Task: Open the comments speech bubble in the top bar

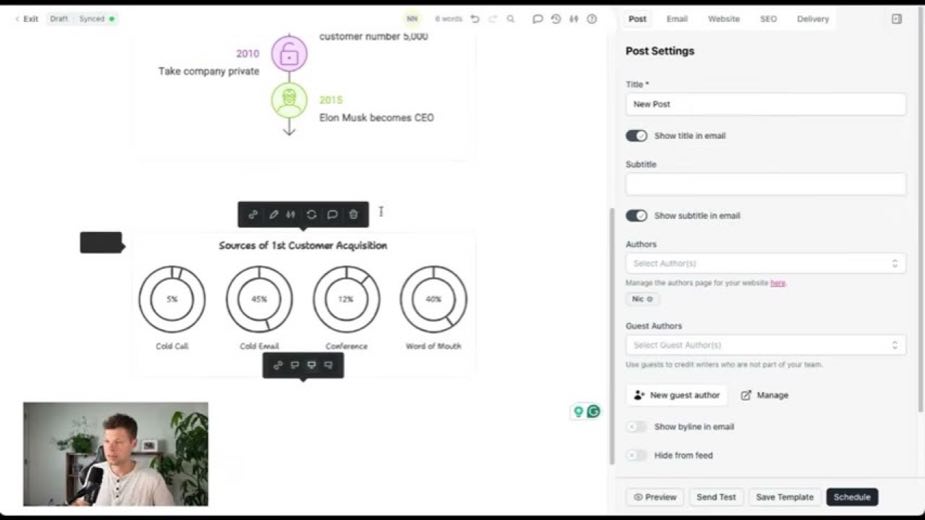Action: 537,19
